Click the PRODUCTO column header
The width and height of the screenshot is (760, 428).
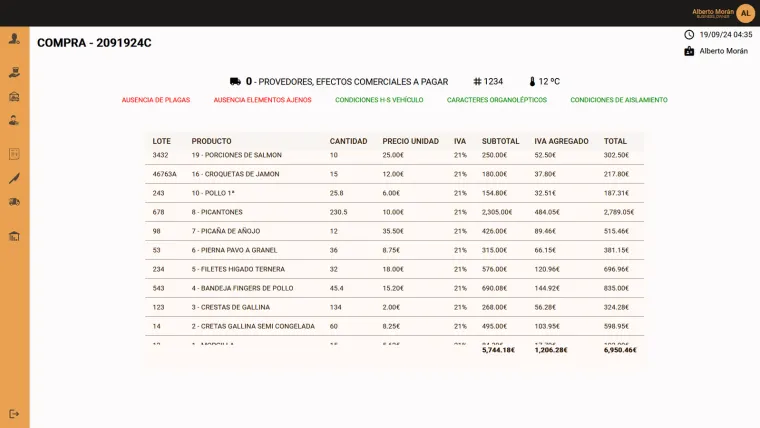(x=211, y=141)
